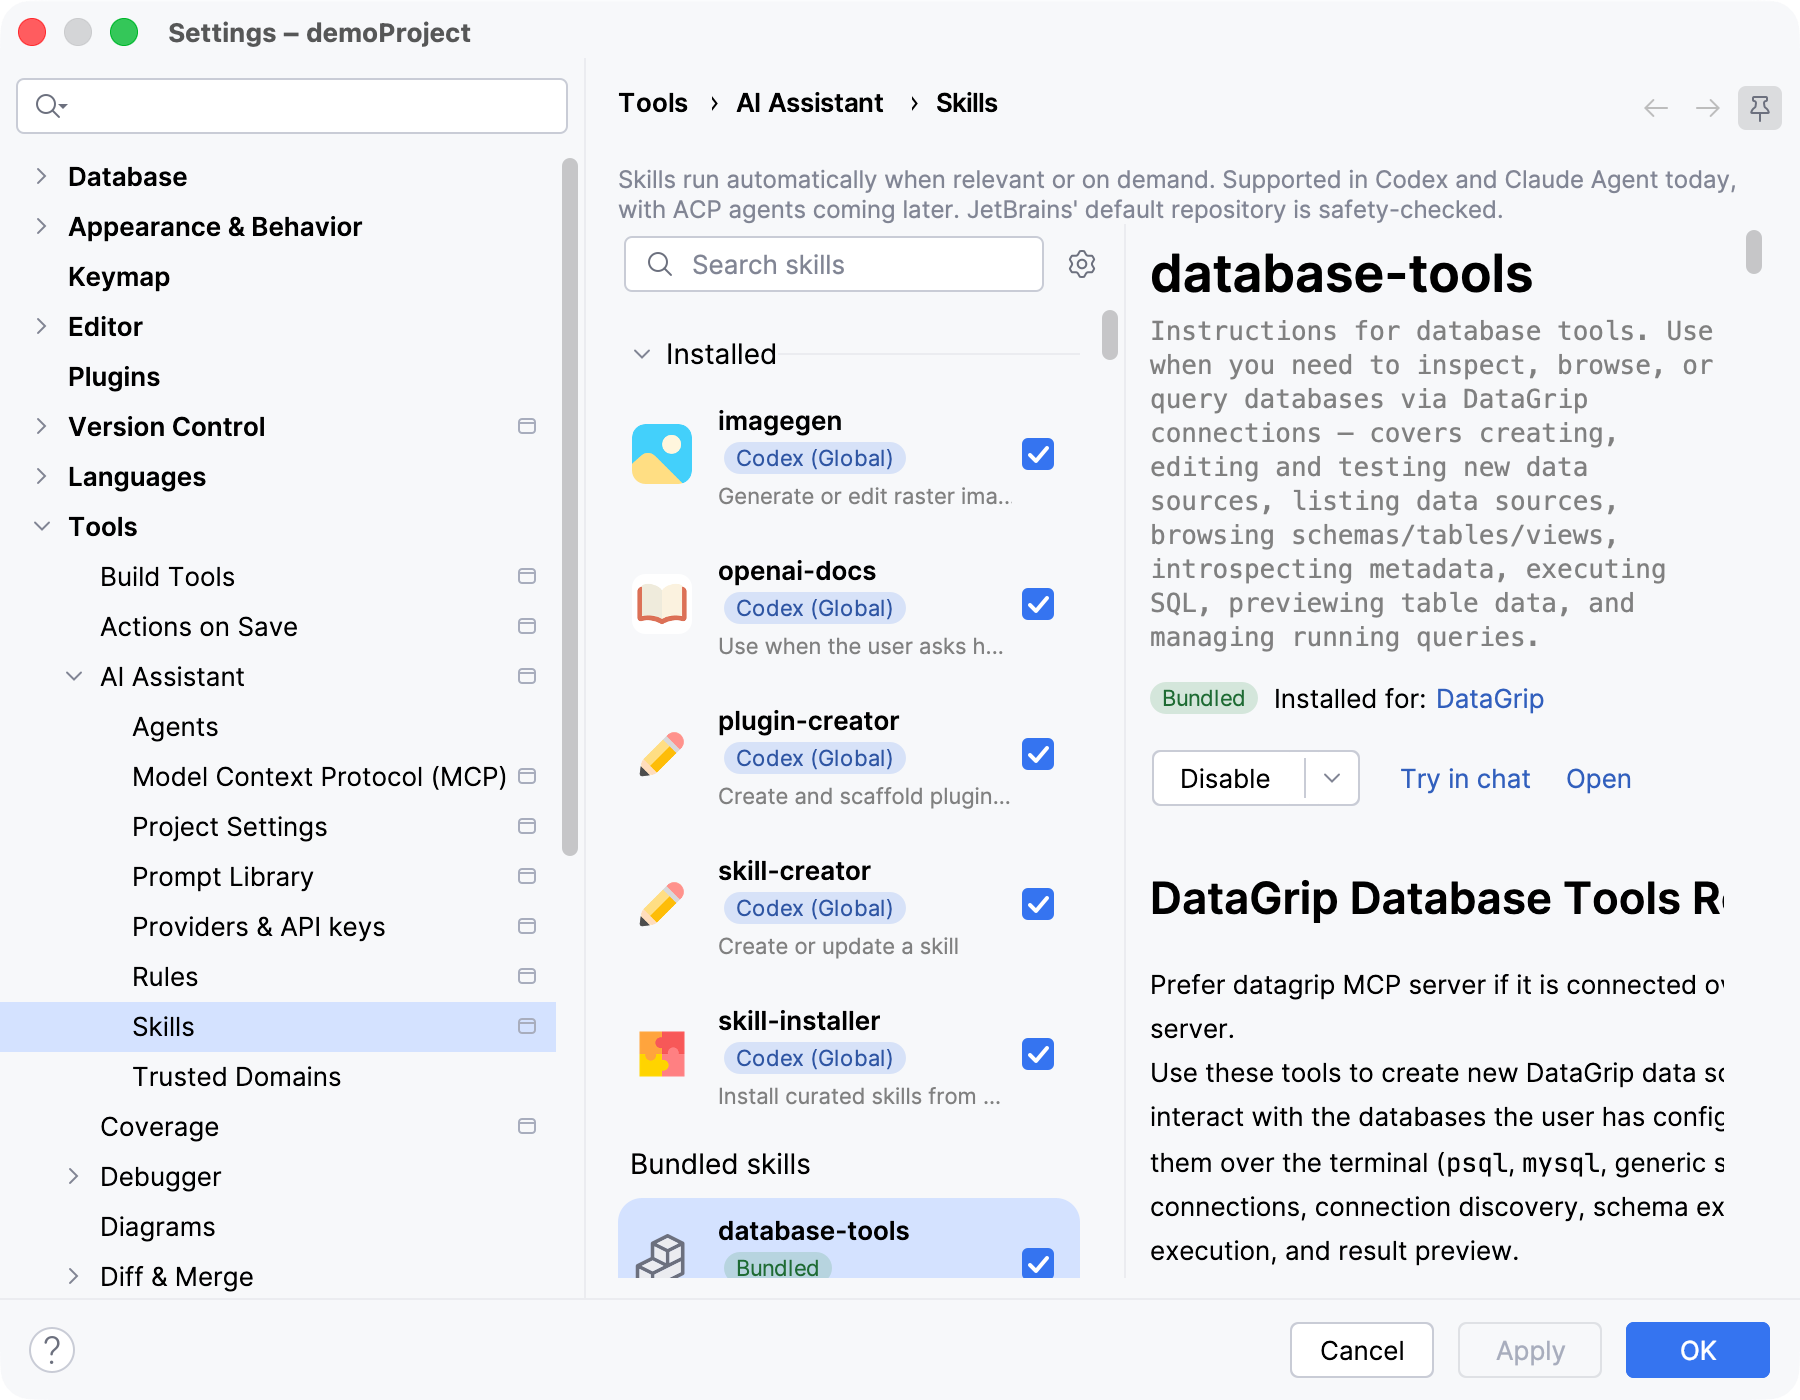Screen dimensions: 1800x1400
Task: Expand the Version Control node
Action: click(41, 426)
